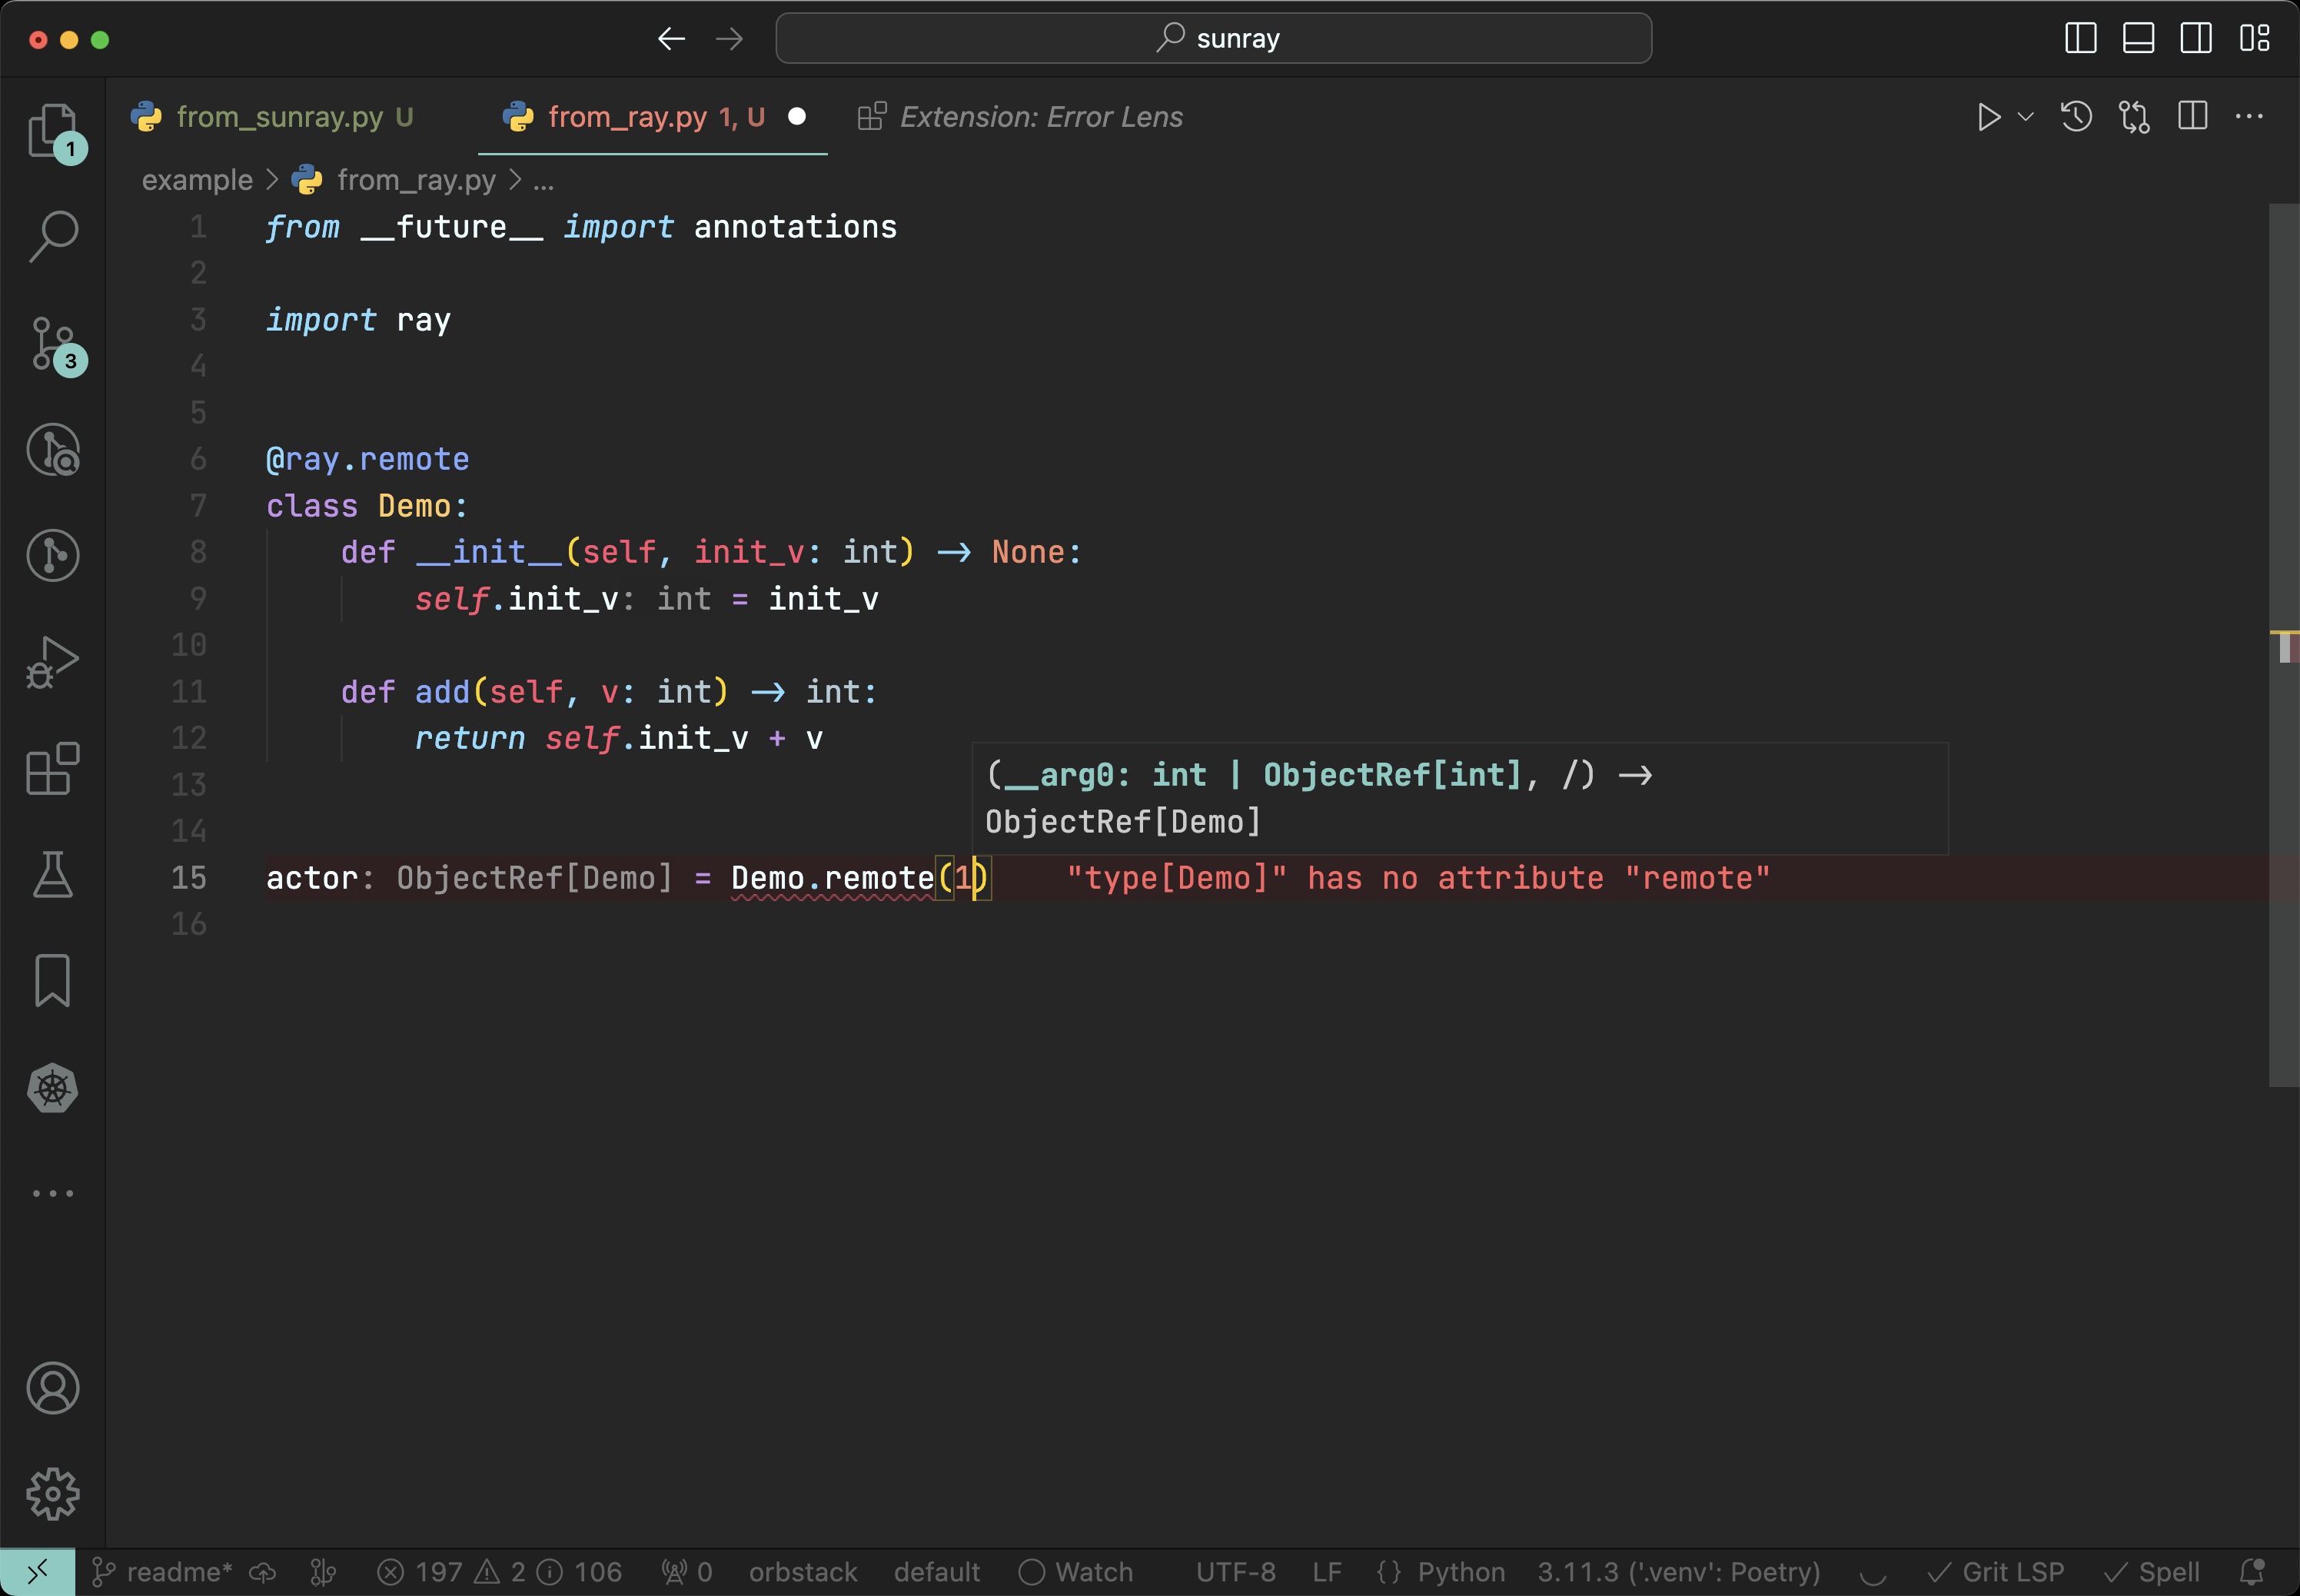Screen dimensions: 2300x1596
Task: Click the Manage settings gear icon
Action: coord(52,1494)
